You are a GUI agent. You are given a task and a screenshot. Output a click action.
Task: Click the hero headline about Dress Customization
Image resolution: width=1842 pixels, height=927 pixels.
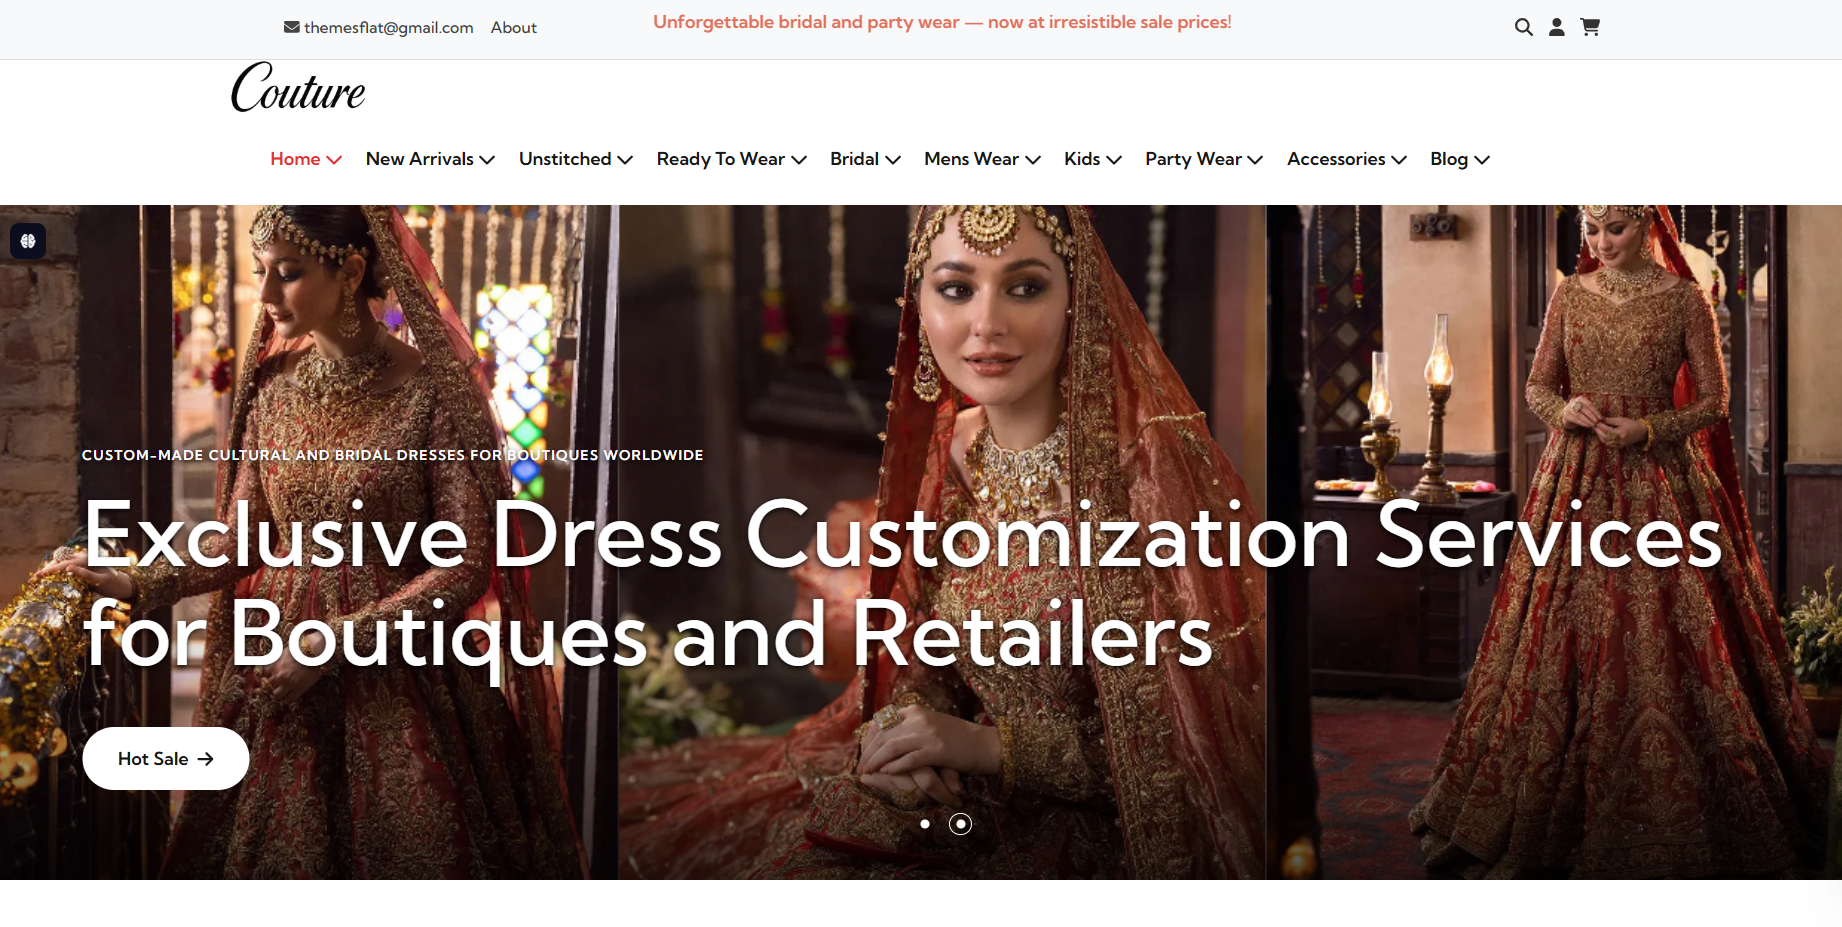click(900, 585)
